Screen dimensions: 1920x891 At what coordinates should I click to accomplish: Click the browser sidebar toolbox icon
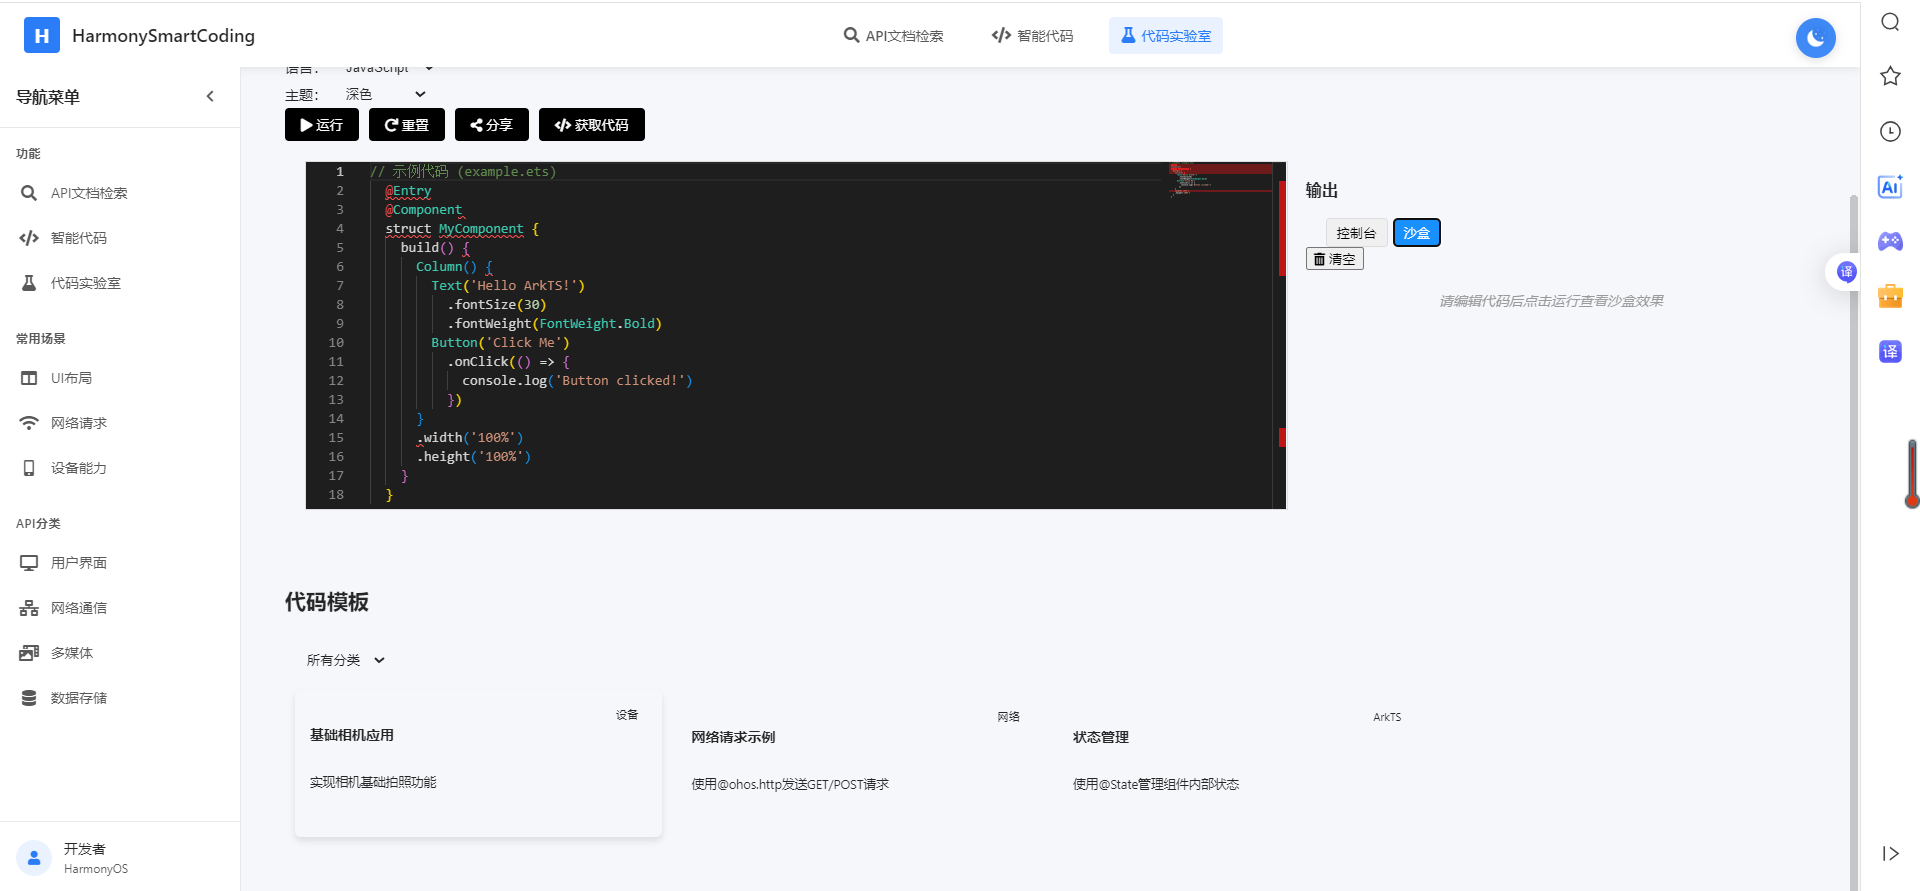pos(1890,296)
